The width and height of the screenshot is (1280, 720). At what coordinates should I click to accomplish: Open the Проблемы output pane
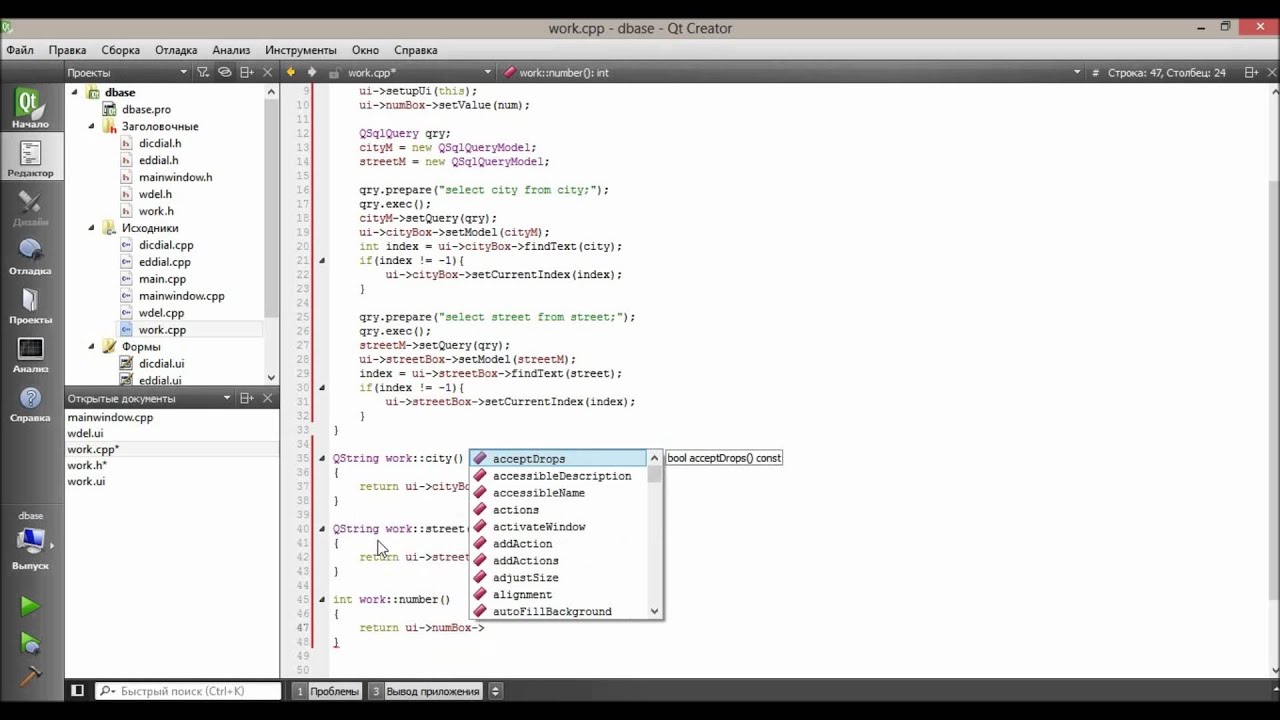pos(326,691)
